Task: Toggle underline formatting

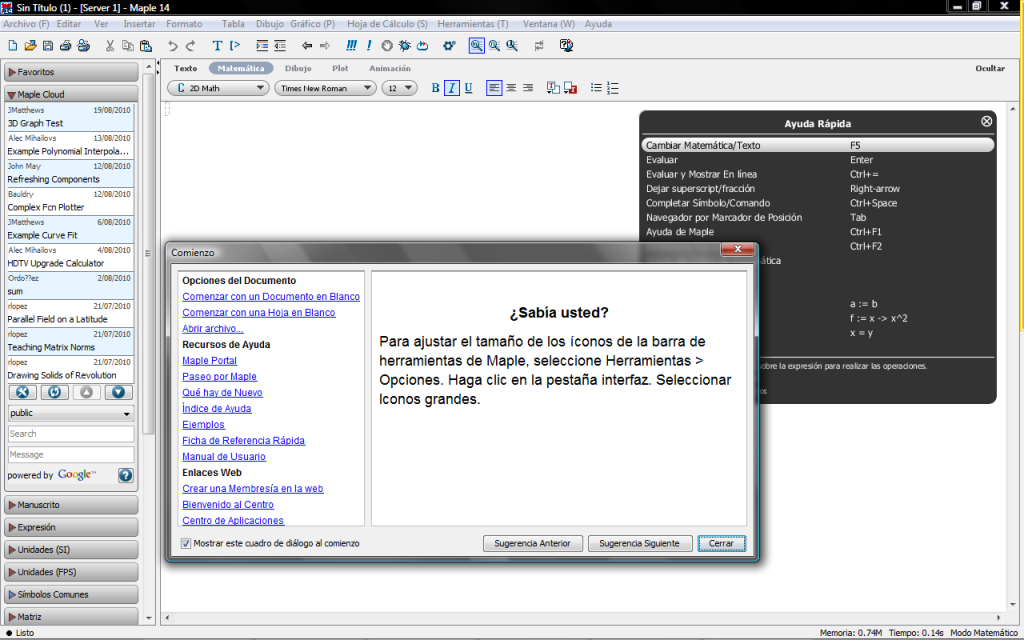Action: click(468, 88)
